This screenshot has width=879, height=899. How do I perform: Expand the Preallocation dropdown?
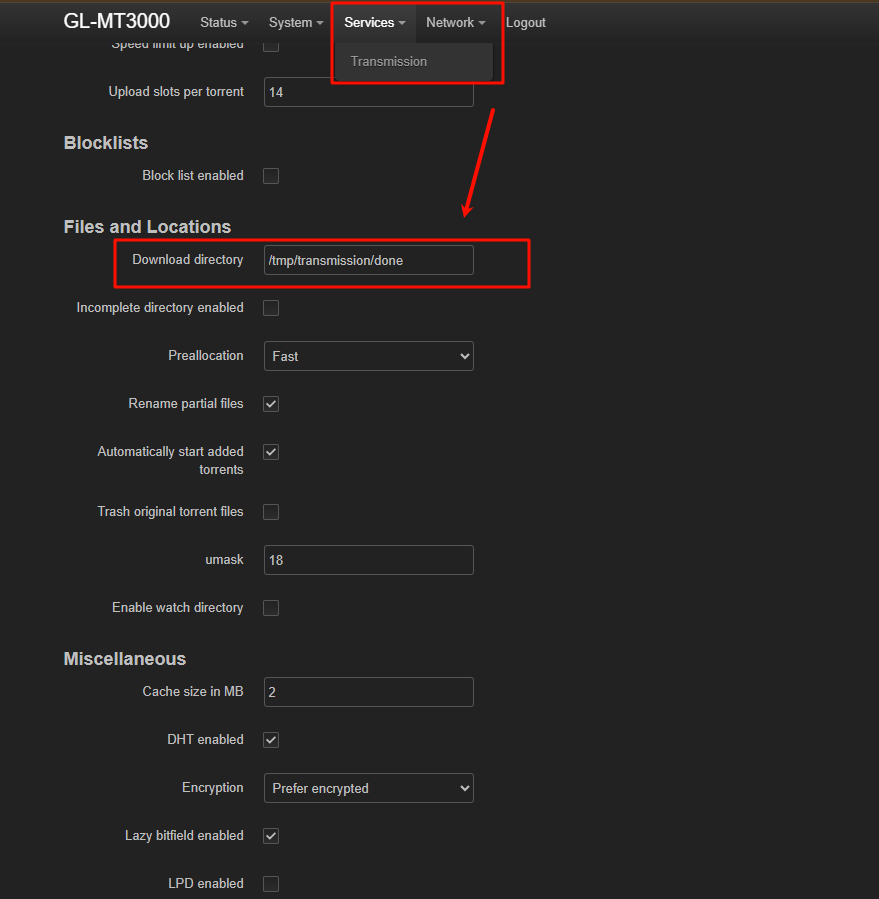[x=368, y=356]
